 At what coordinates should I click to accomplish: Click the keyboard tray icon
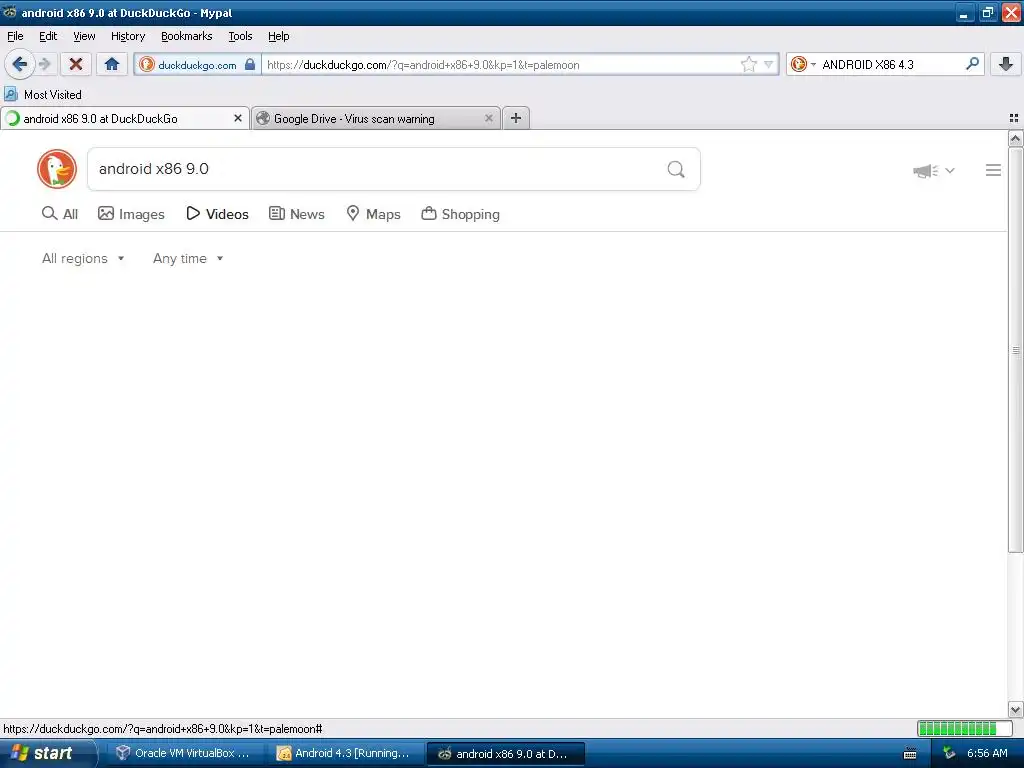click(910, 754)
